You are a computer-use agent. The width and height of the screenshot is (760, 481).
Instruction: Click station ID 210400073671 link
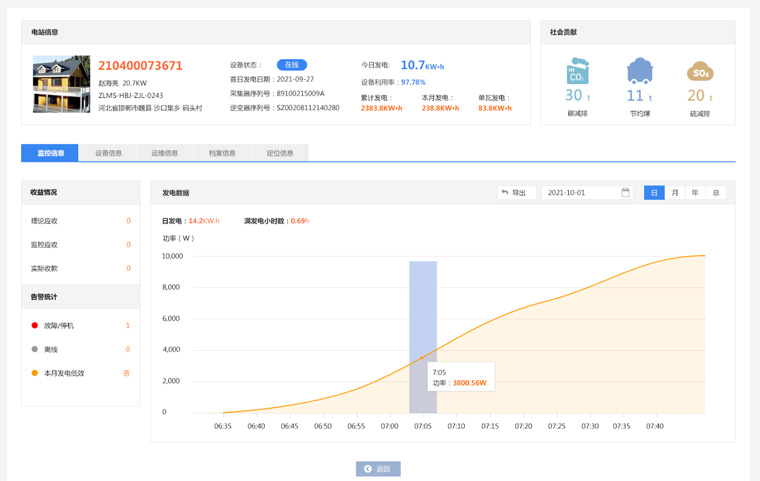[x=140, y=66]
